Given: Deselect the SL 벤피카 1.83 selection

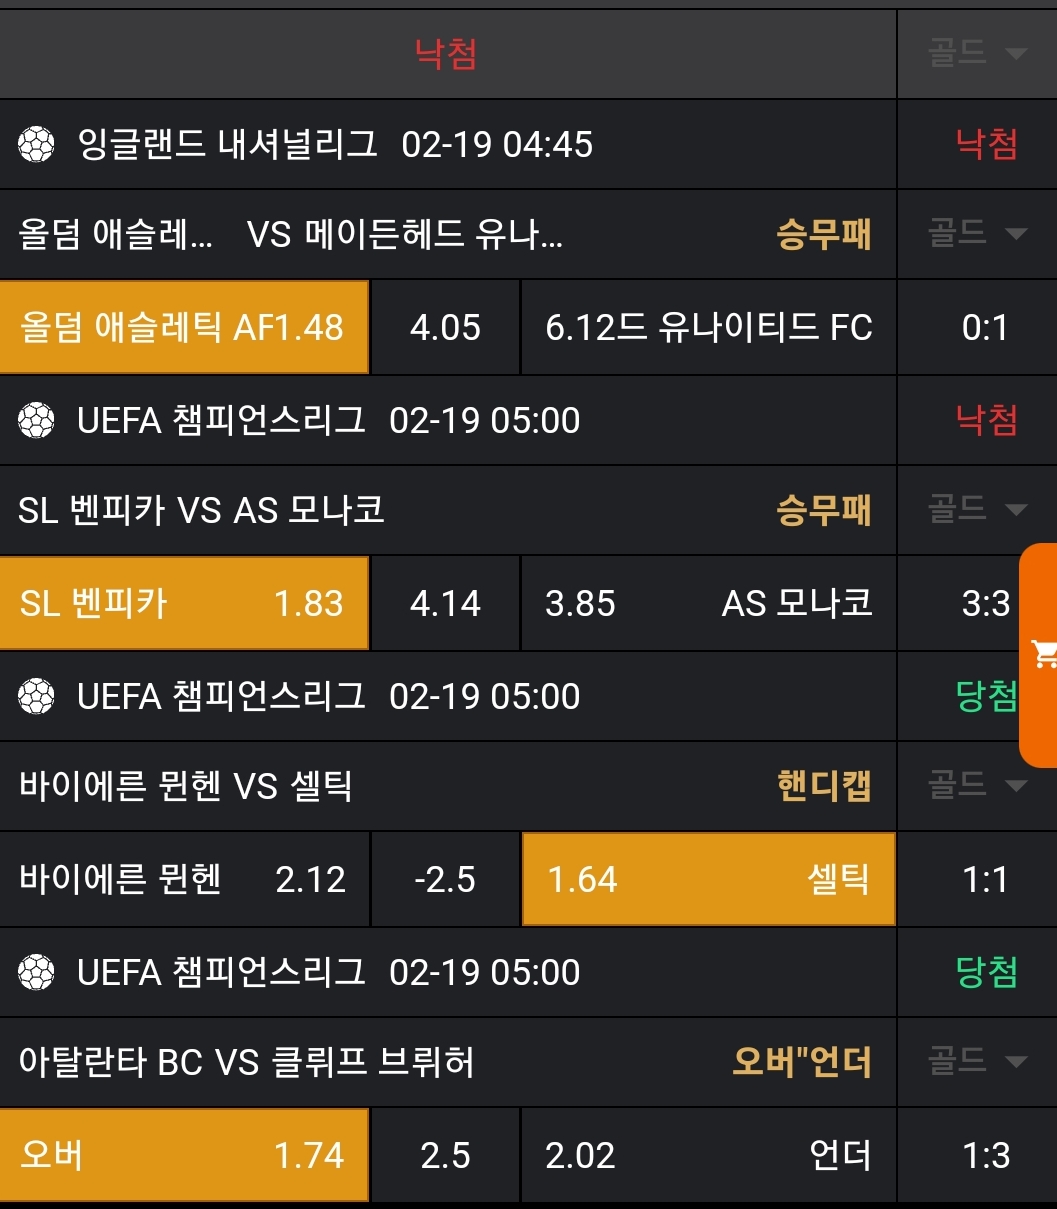Looking at the screenshot, I should click(184, 603).
